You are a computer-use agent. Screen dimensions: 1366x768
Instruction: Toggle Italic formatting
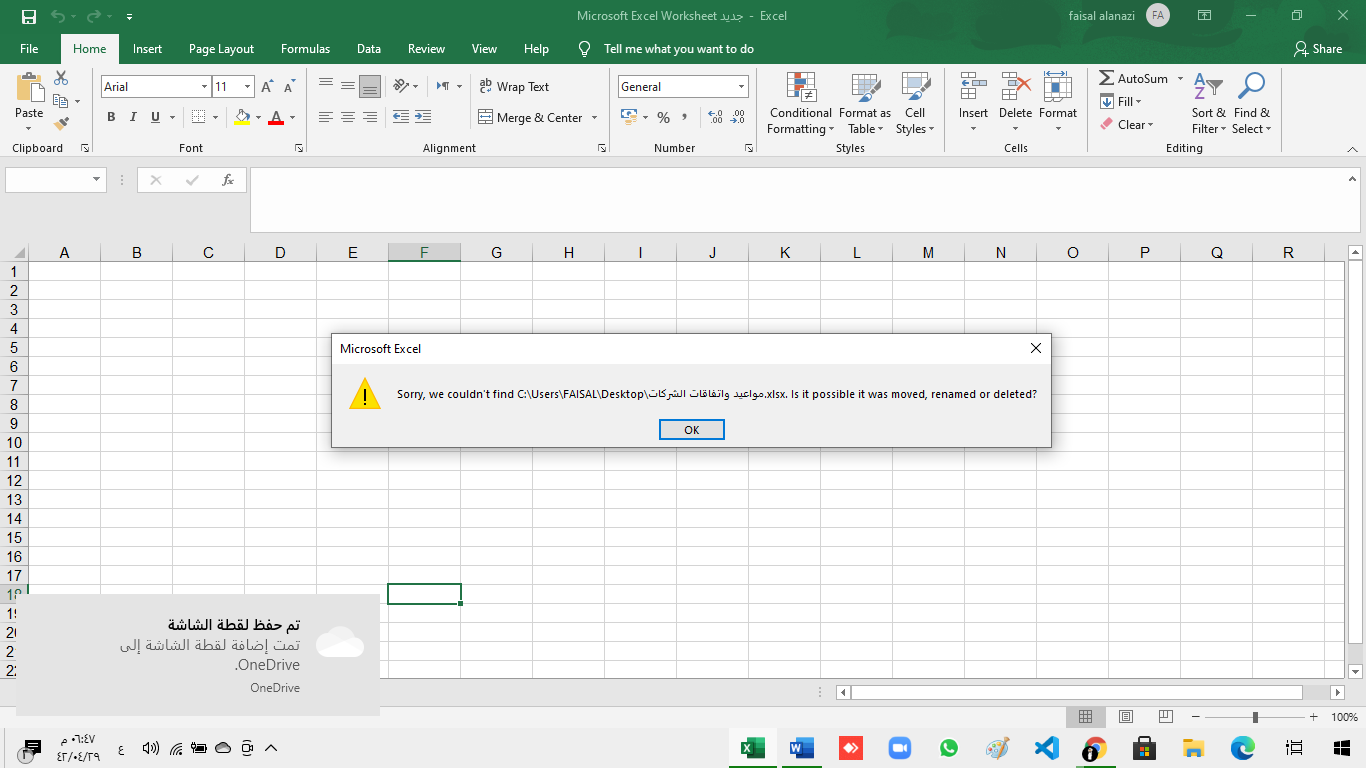tap(133, 117)
